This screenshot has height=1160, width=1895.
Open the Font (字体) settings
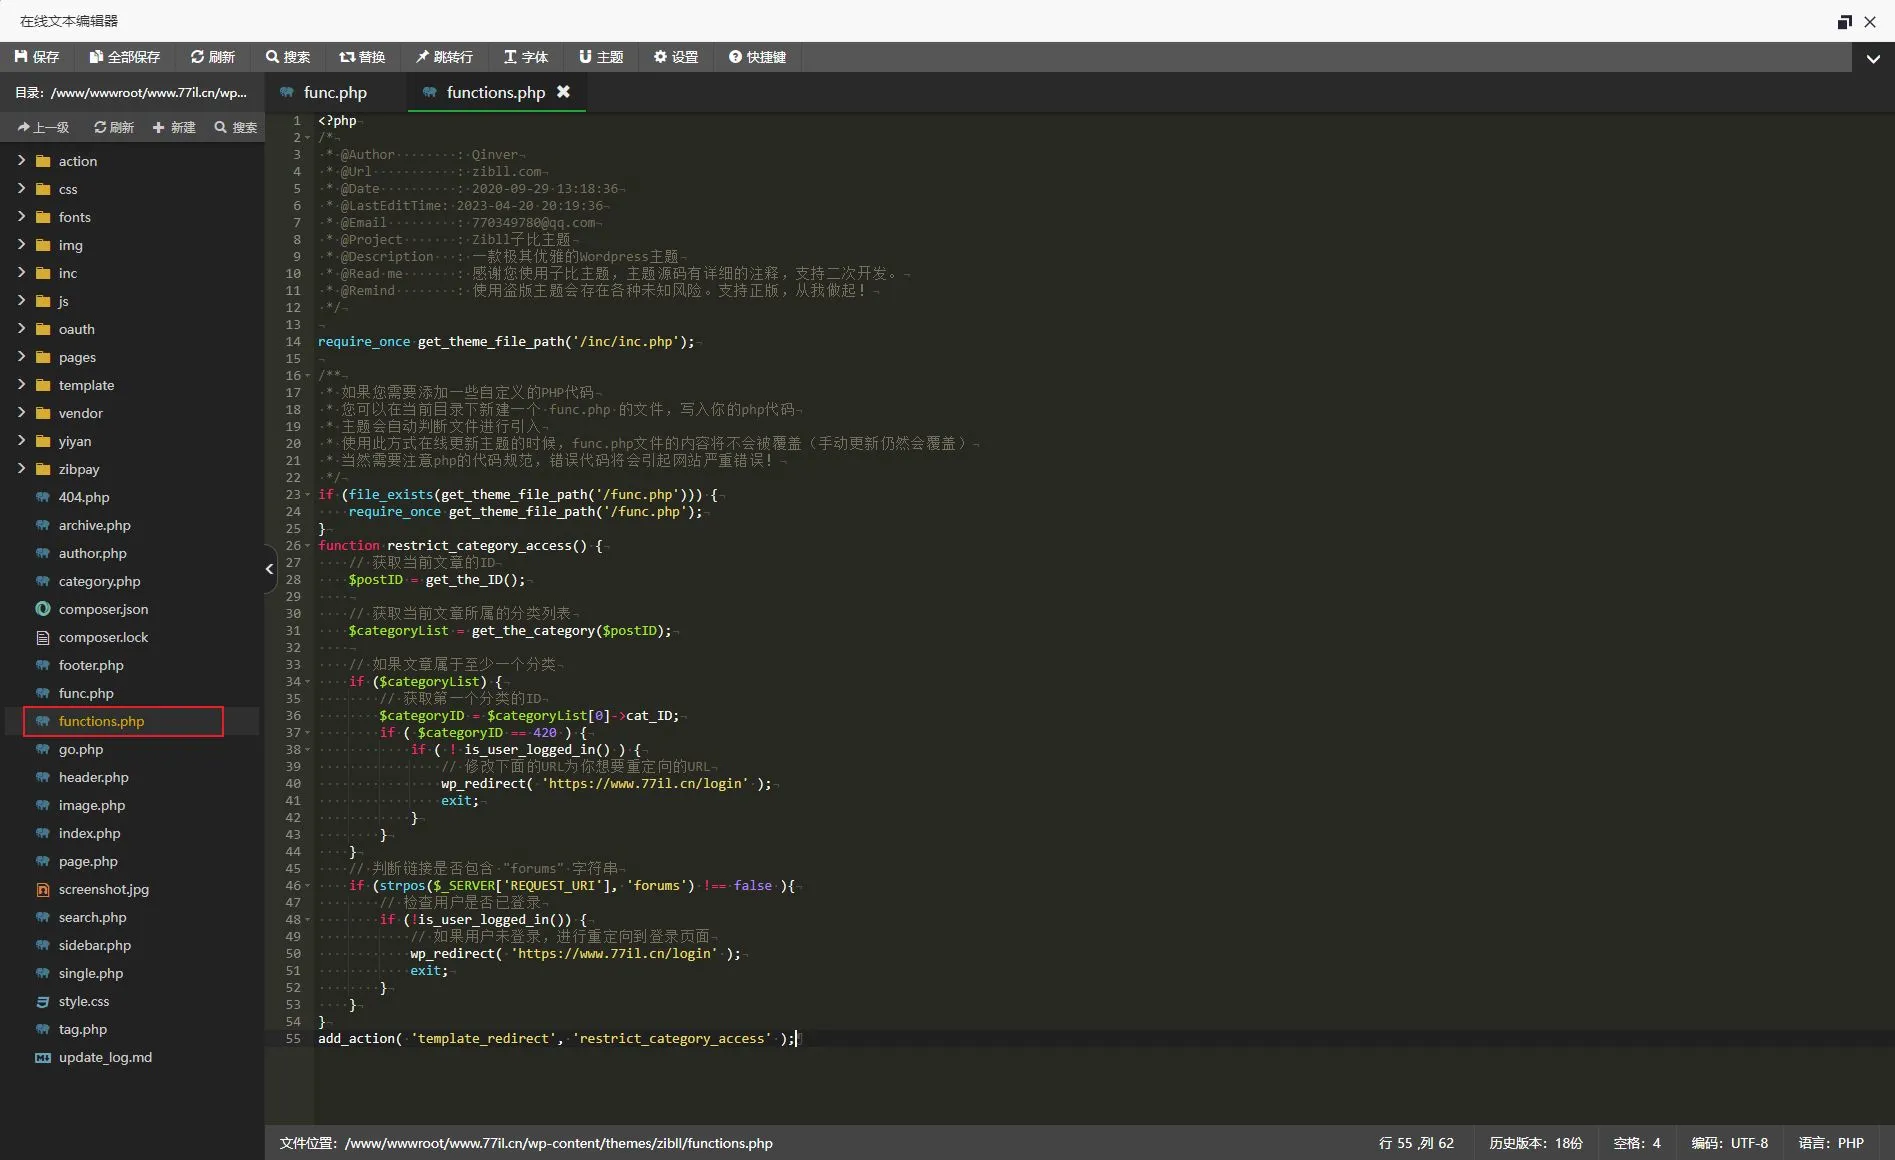coord(526,57)
